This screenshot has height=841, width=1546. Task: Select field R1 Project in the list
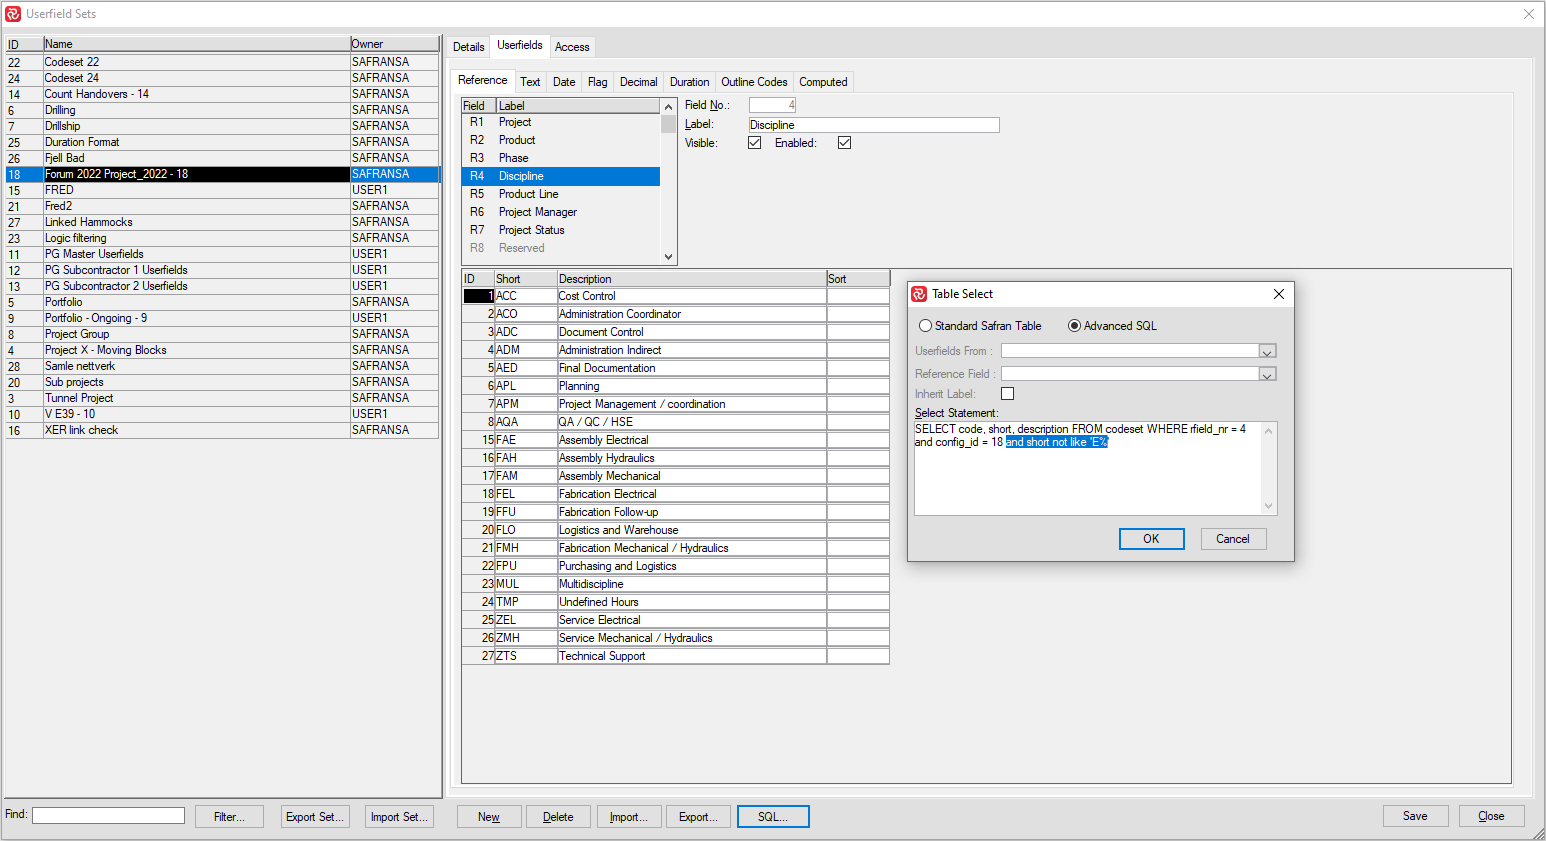click(560, 122)
